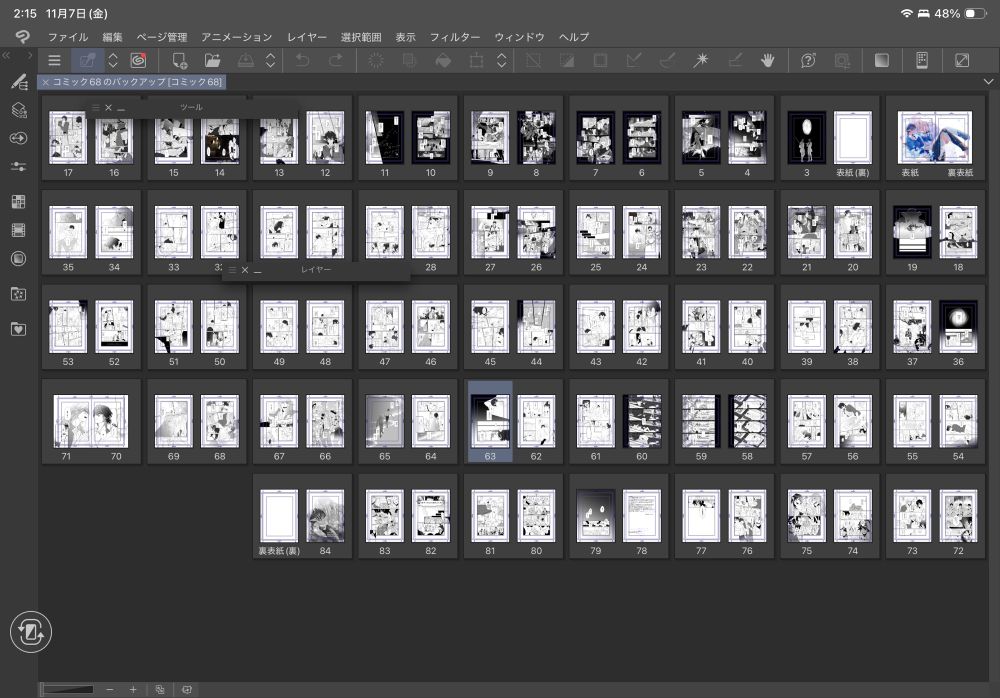Click the invert selection icon
This screenshot has height=698, width=1000.
coord(566,61)
